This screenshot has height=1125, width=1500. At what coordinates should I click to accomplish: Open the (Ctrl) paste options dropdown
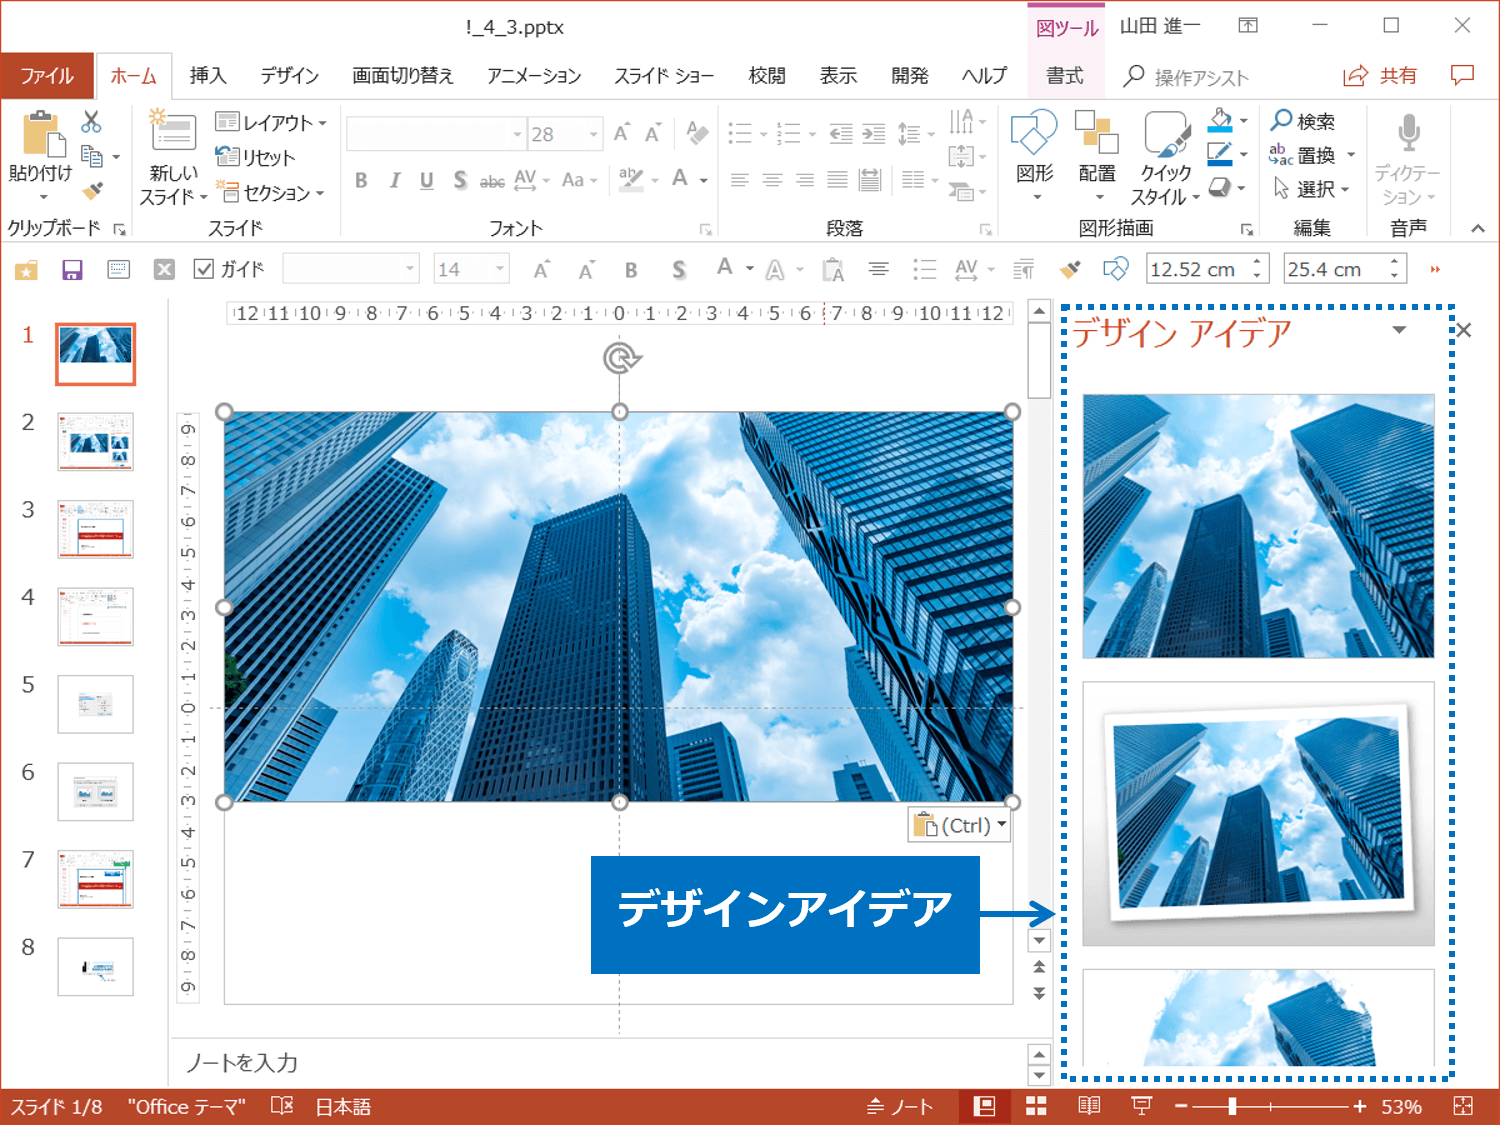959,826
